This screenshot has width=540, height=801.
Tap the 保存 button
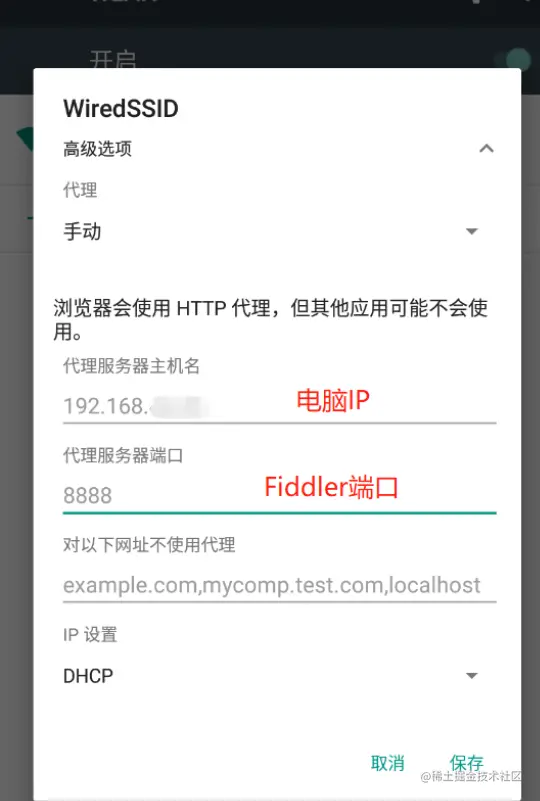tap(466, 762)
